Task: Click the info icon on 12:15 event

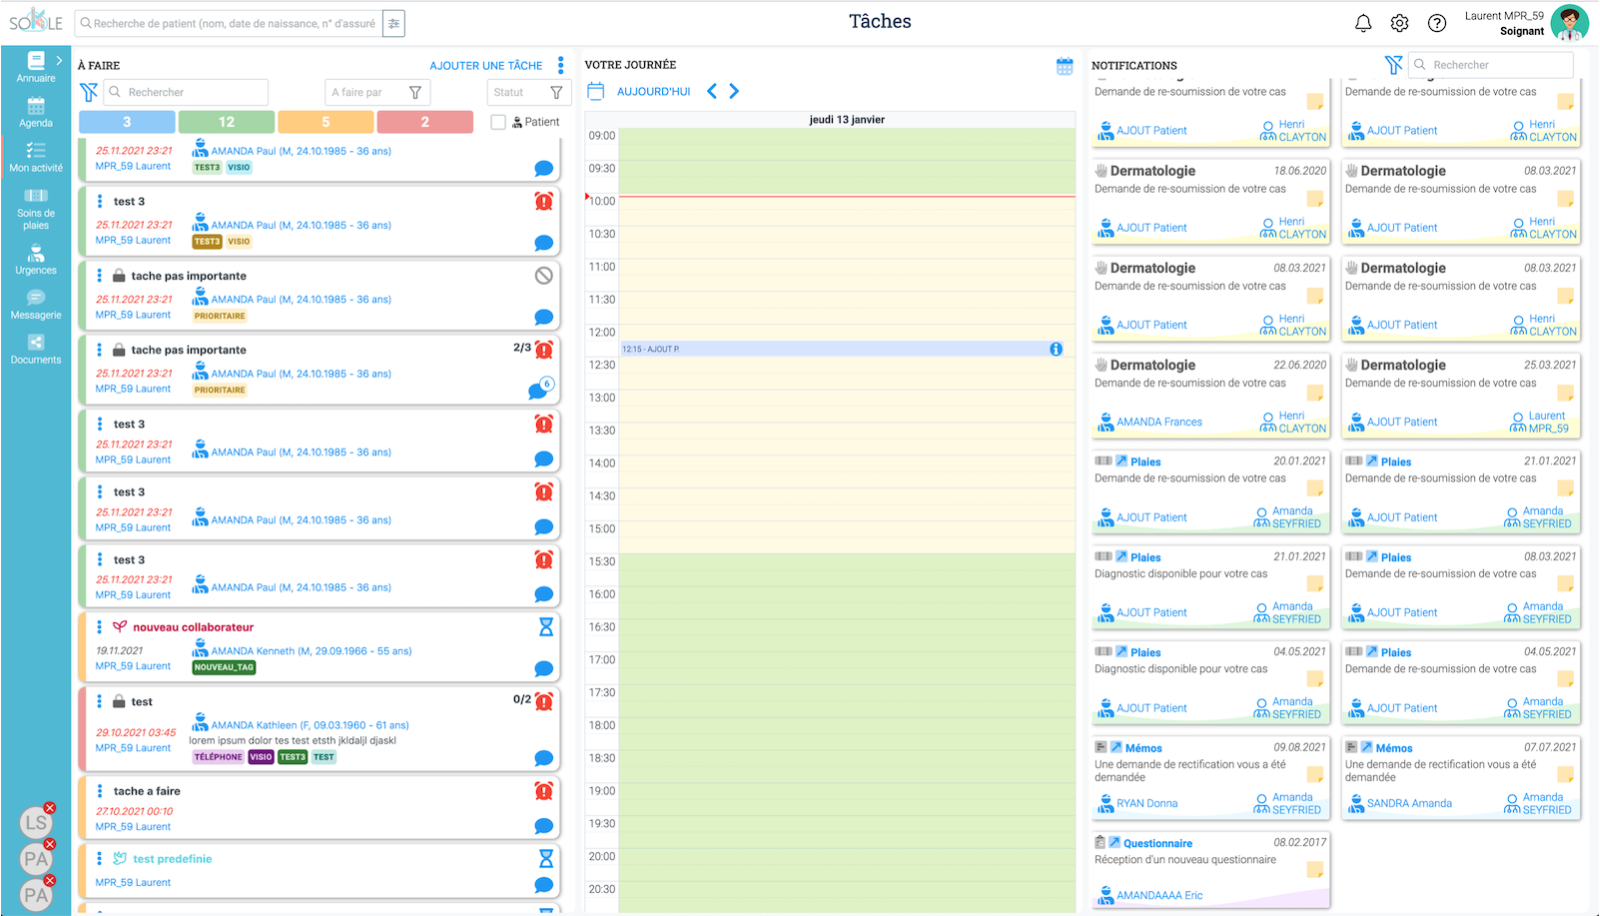Action: [1056, 349]
